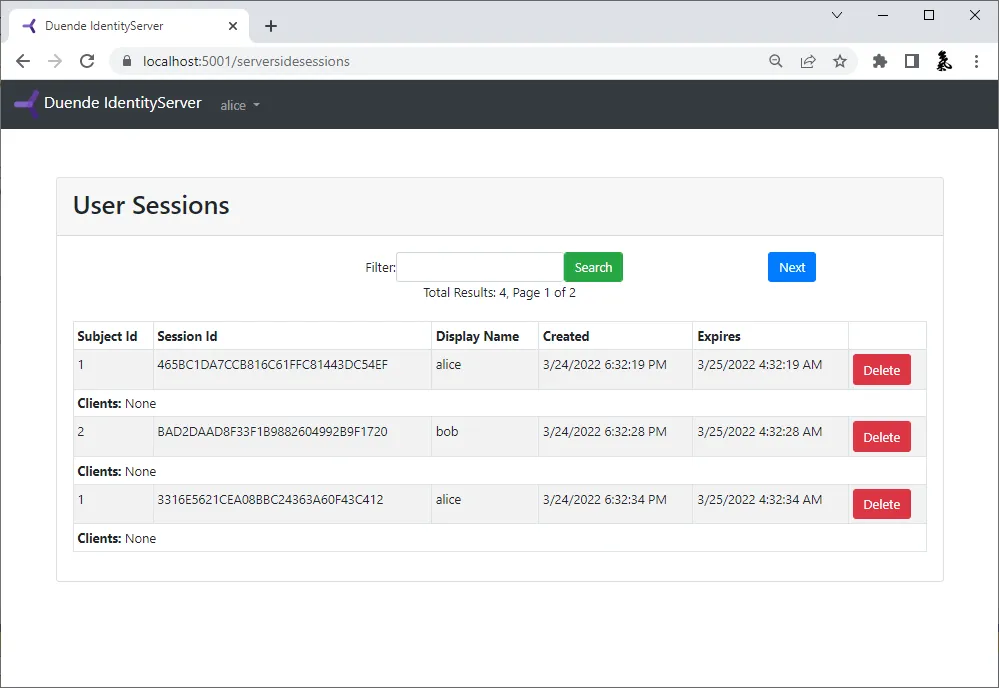Click inside the Filter input field
This screenshot has height=688, width=999.
tap(479, 267)
